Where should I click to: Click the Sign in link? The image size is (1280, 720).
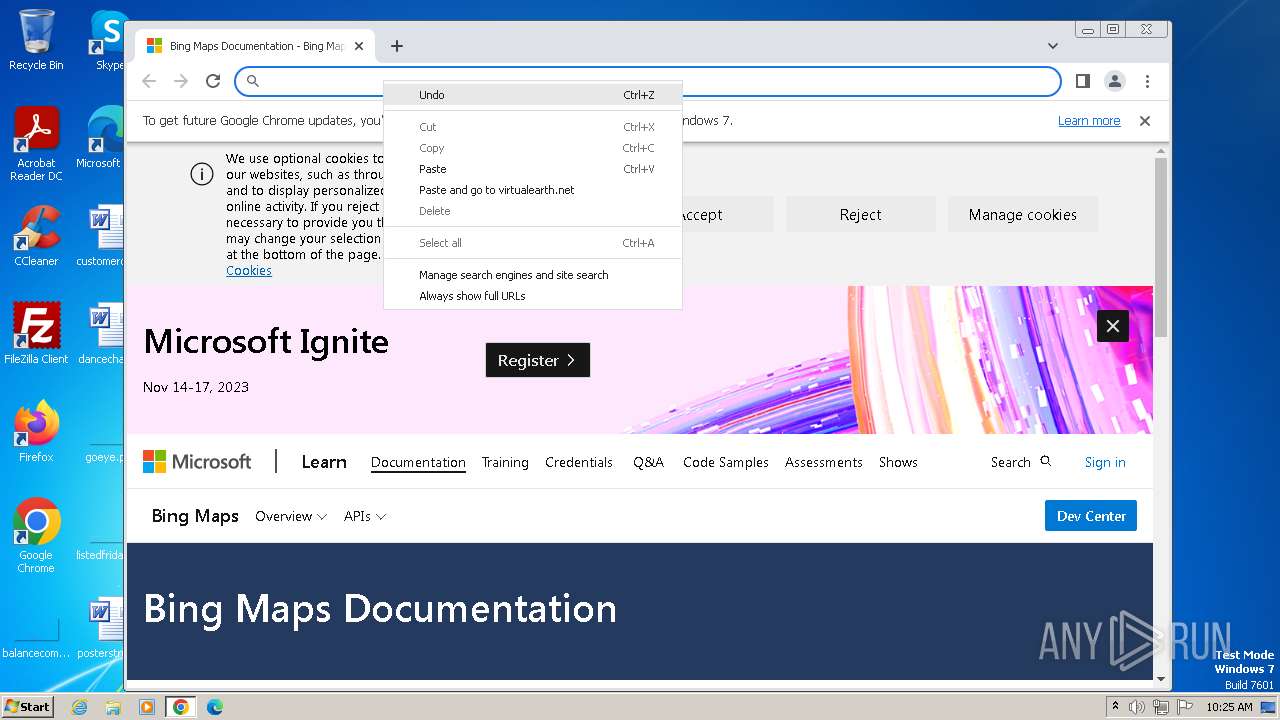(x=1105, y=462)
